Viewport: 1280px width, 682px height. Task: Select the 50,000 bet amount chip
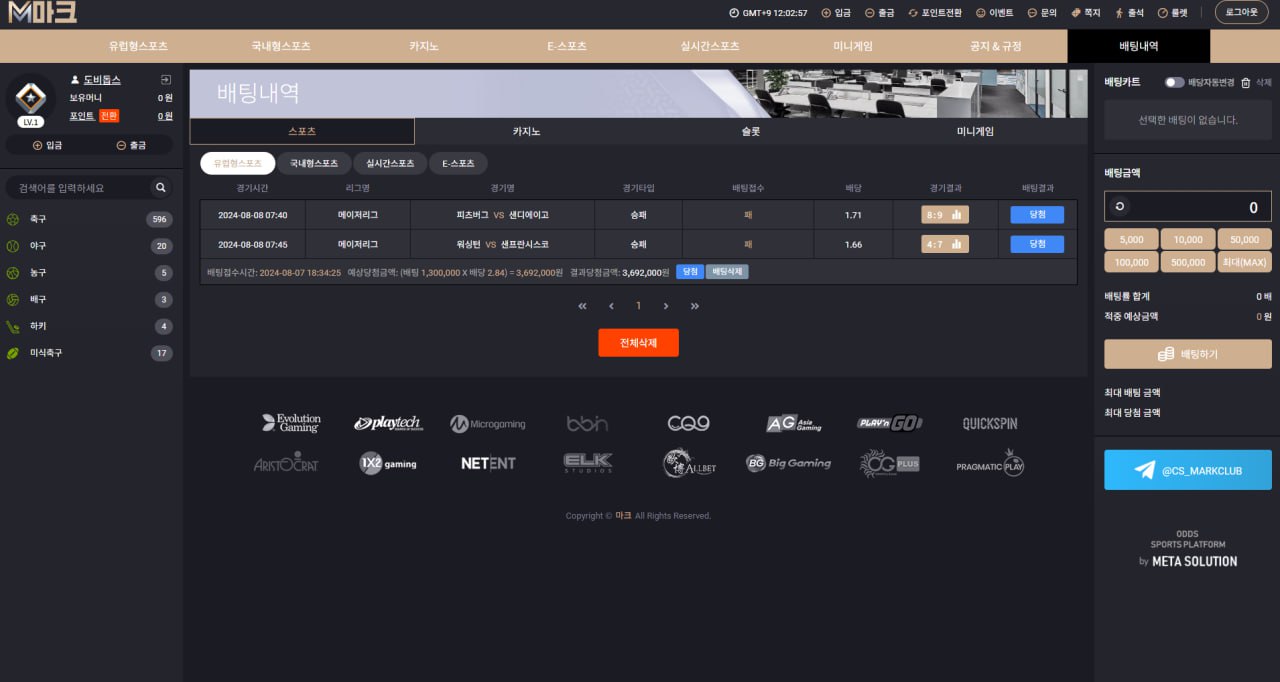[x=1244, y=239]
